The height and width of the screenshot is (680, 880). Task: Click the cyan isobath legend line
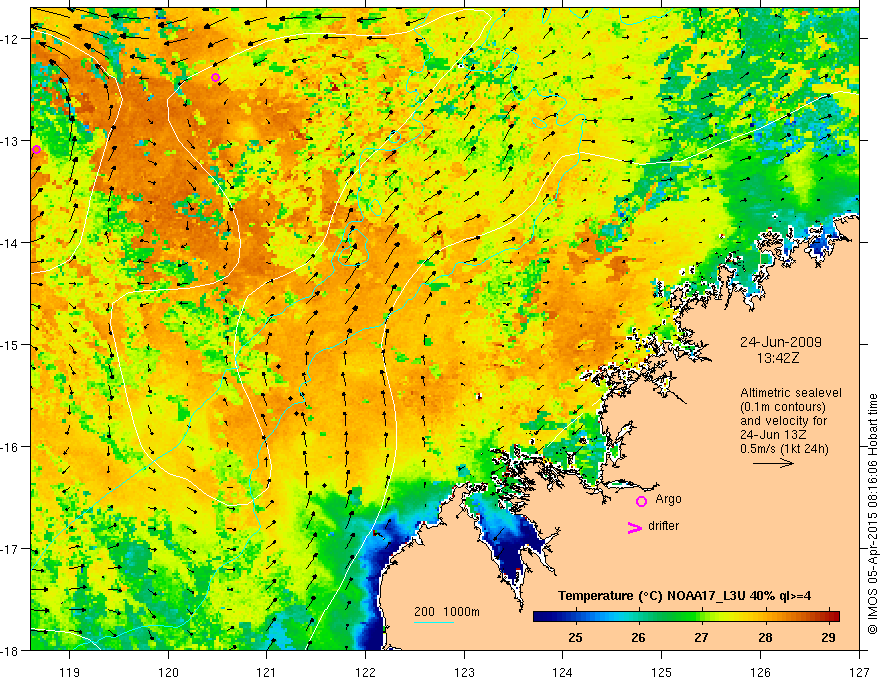434,622
